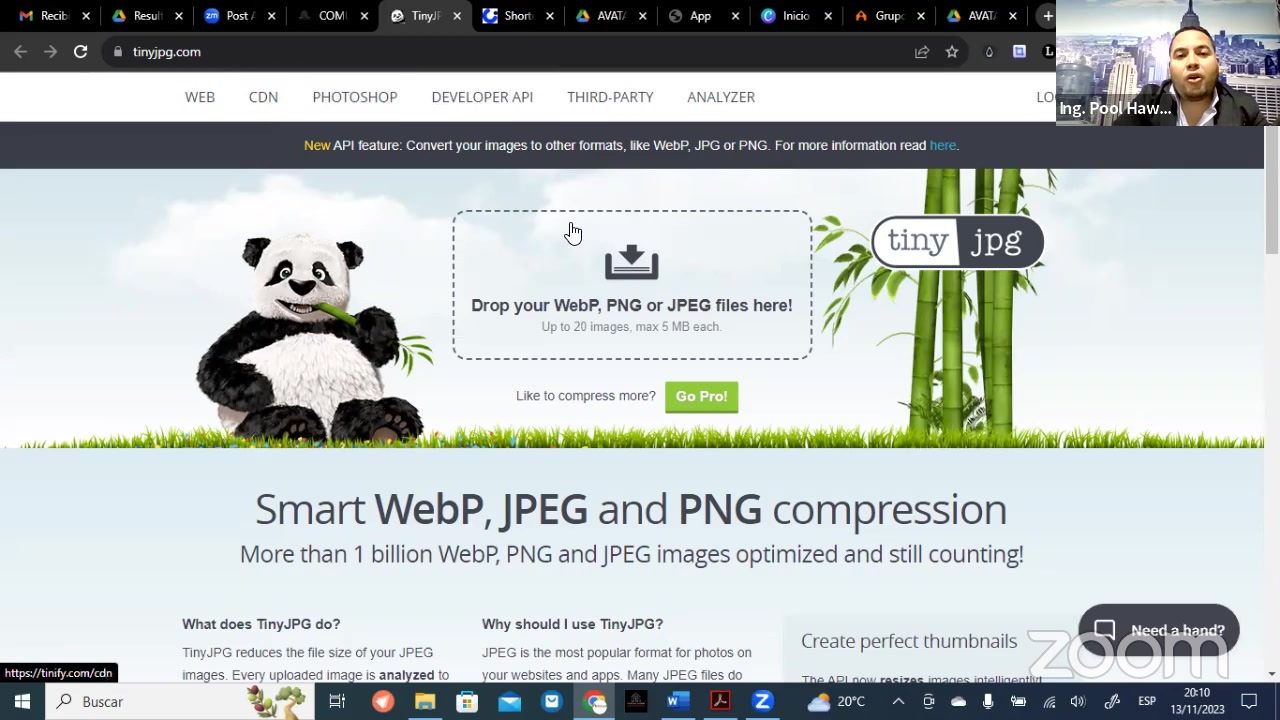
Task: Click the share icon in address bar
Action: [922, 52]
